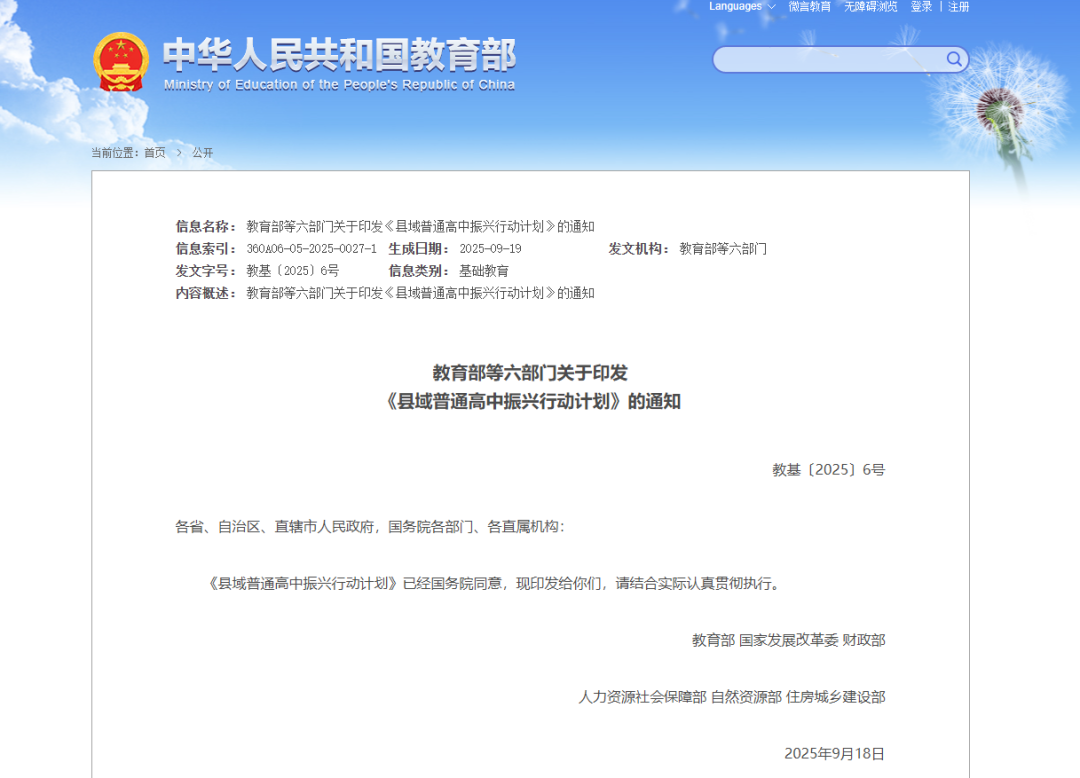The width and height of the screenshot is (1080, 778).
Task: Open the Languages dropdown
Action: point(742,6)
